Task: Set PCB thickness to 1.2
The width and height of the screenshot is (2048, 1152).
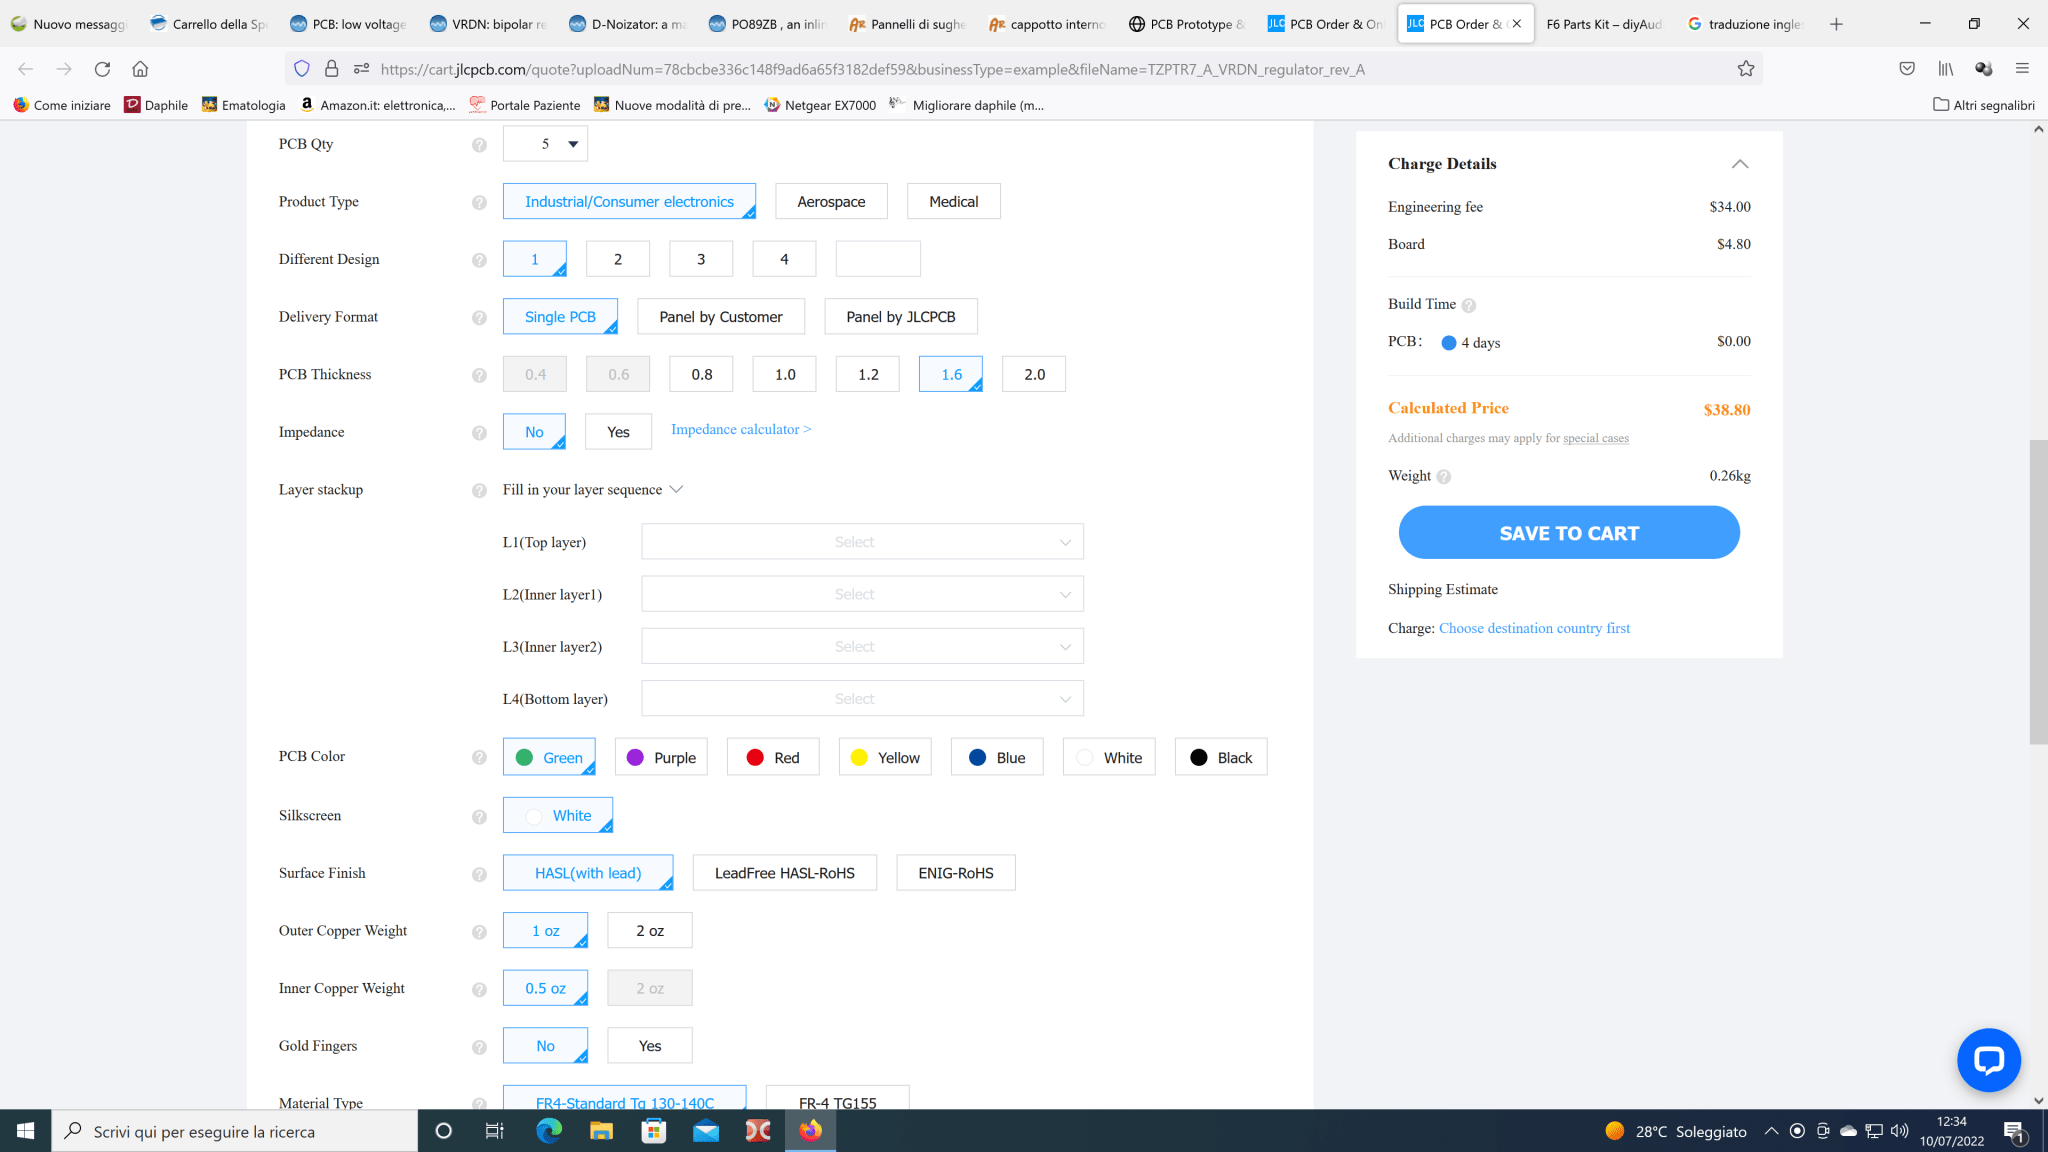Action: click(868, 375)
